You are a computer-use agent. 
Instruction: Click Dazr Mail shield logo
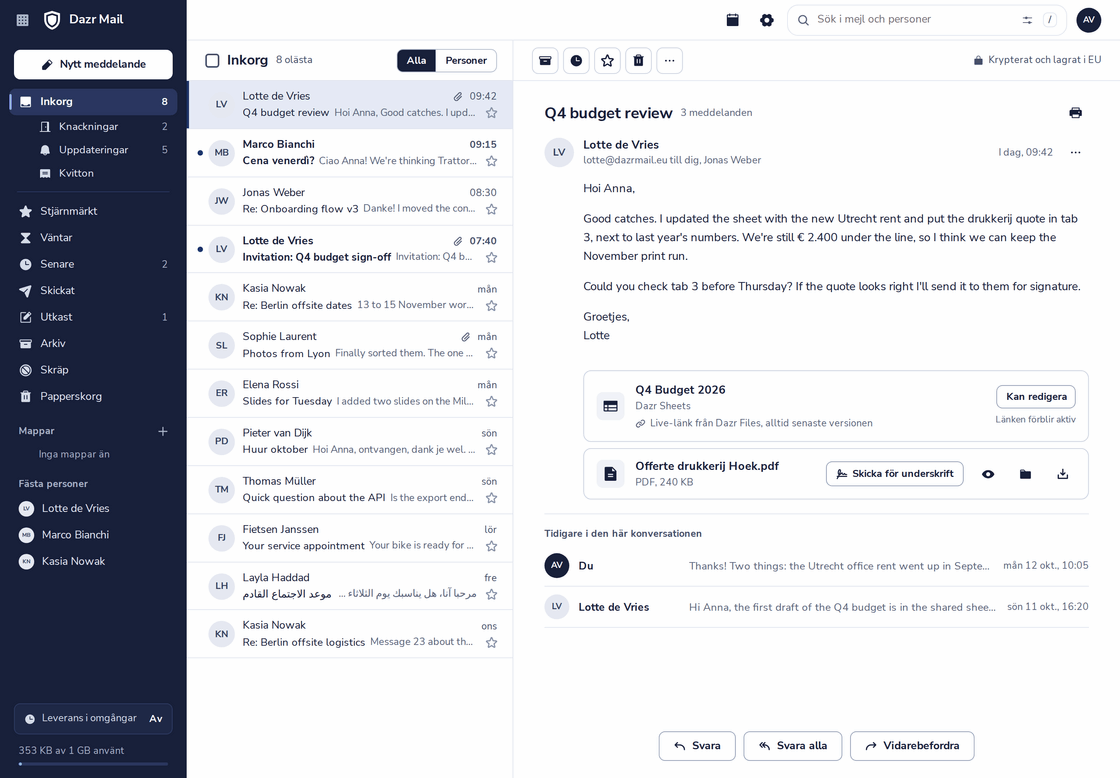coord(52,20)
